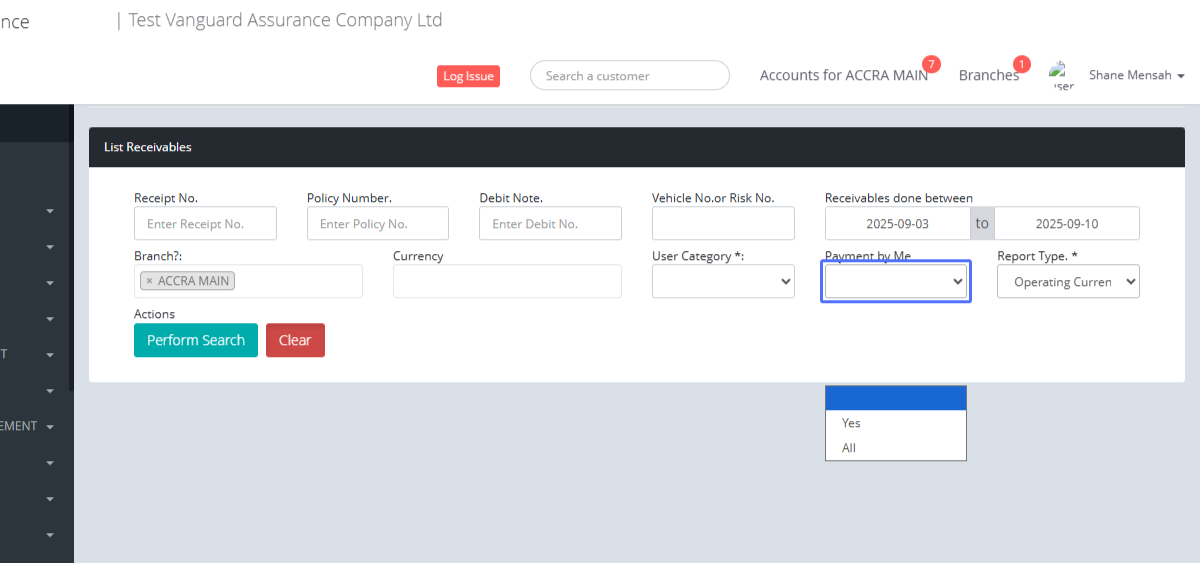Remove the ACCRA MAIN branch tag

click(x=149, y=281)
